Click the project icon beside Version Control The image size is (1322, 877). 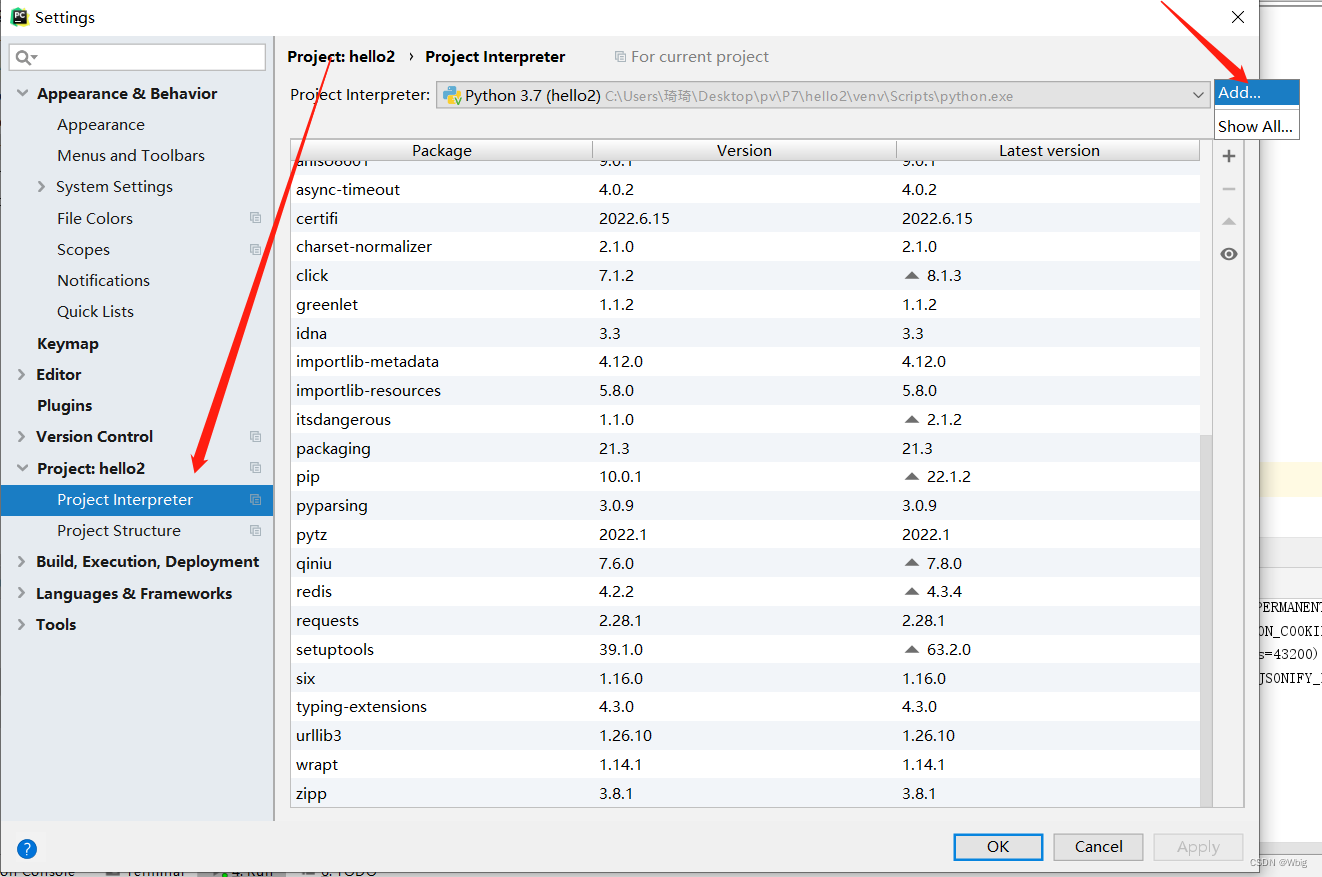point(255,436)
